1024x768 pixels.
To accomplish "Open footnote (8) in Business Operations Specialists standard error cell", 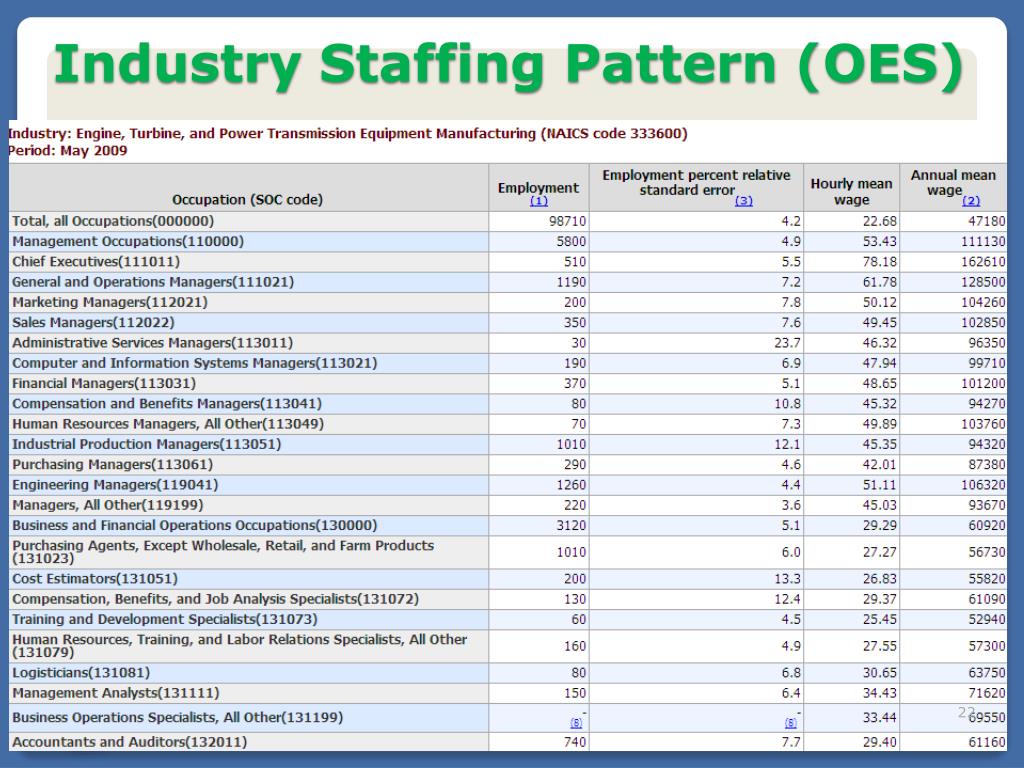I will click(x=790, y=723).
